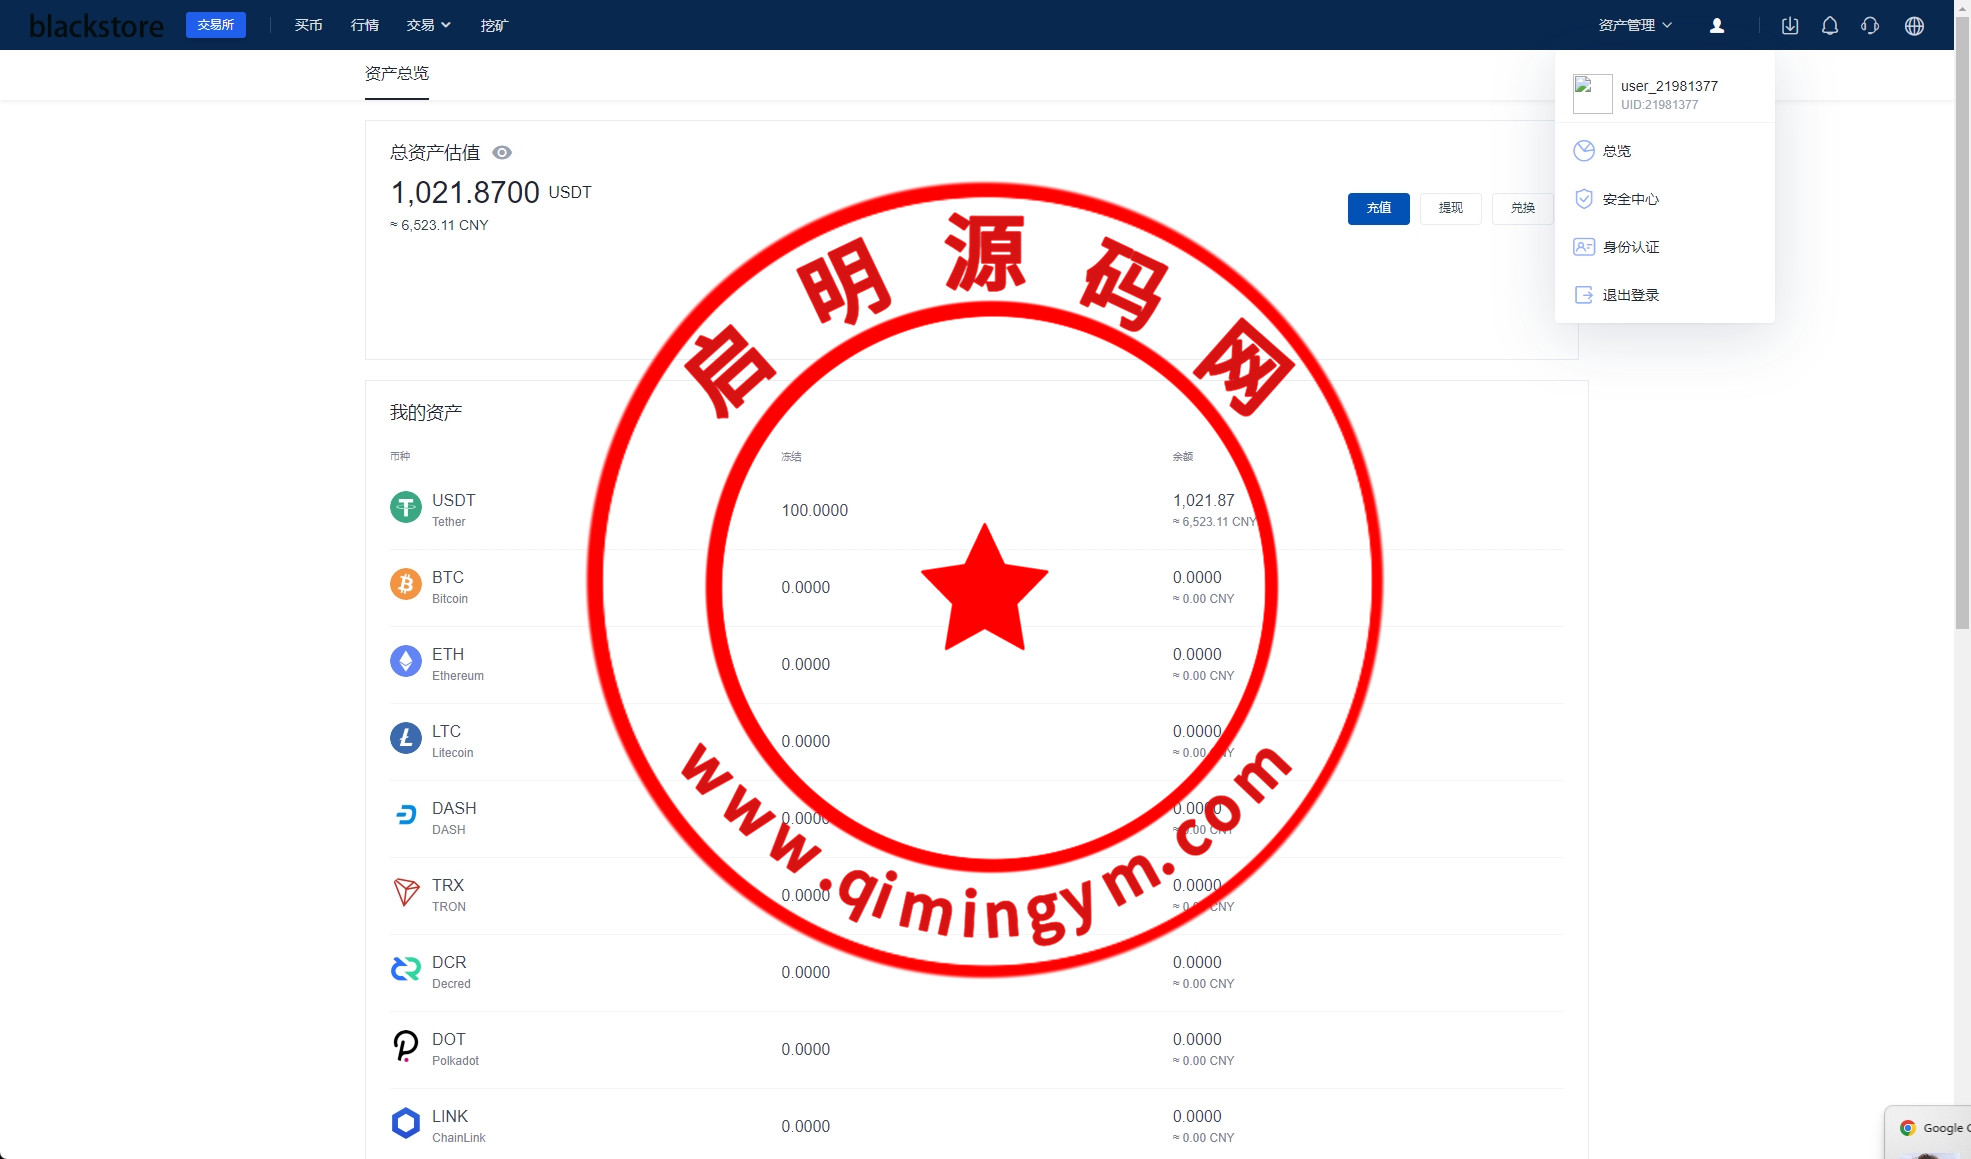Switch to the 资产总览 tab
1971x1159 pixels.
[x=396, y=74]
